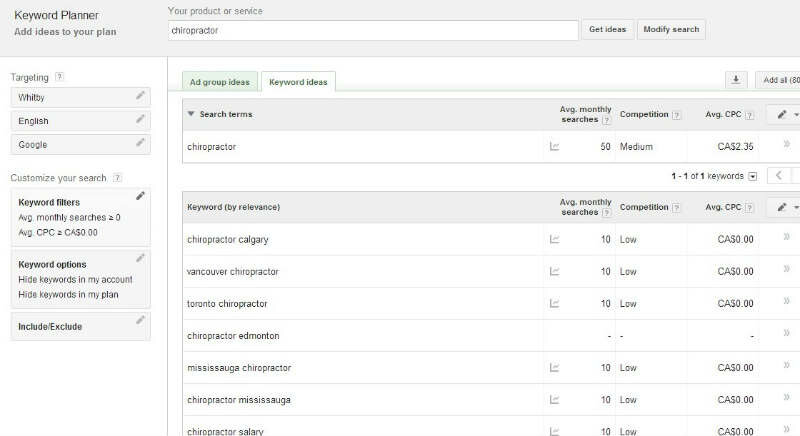Viewport: 800px width, 436px height.
Task: Click the download keyword ideas icon
Action: pyautogui.click(x=736, y=80)
